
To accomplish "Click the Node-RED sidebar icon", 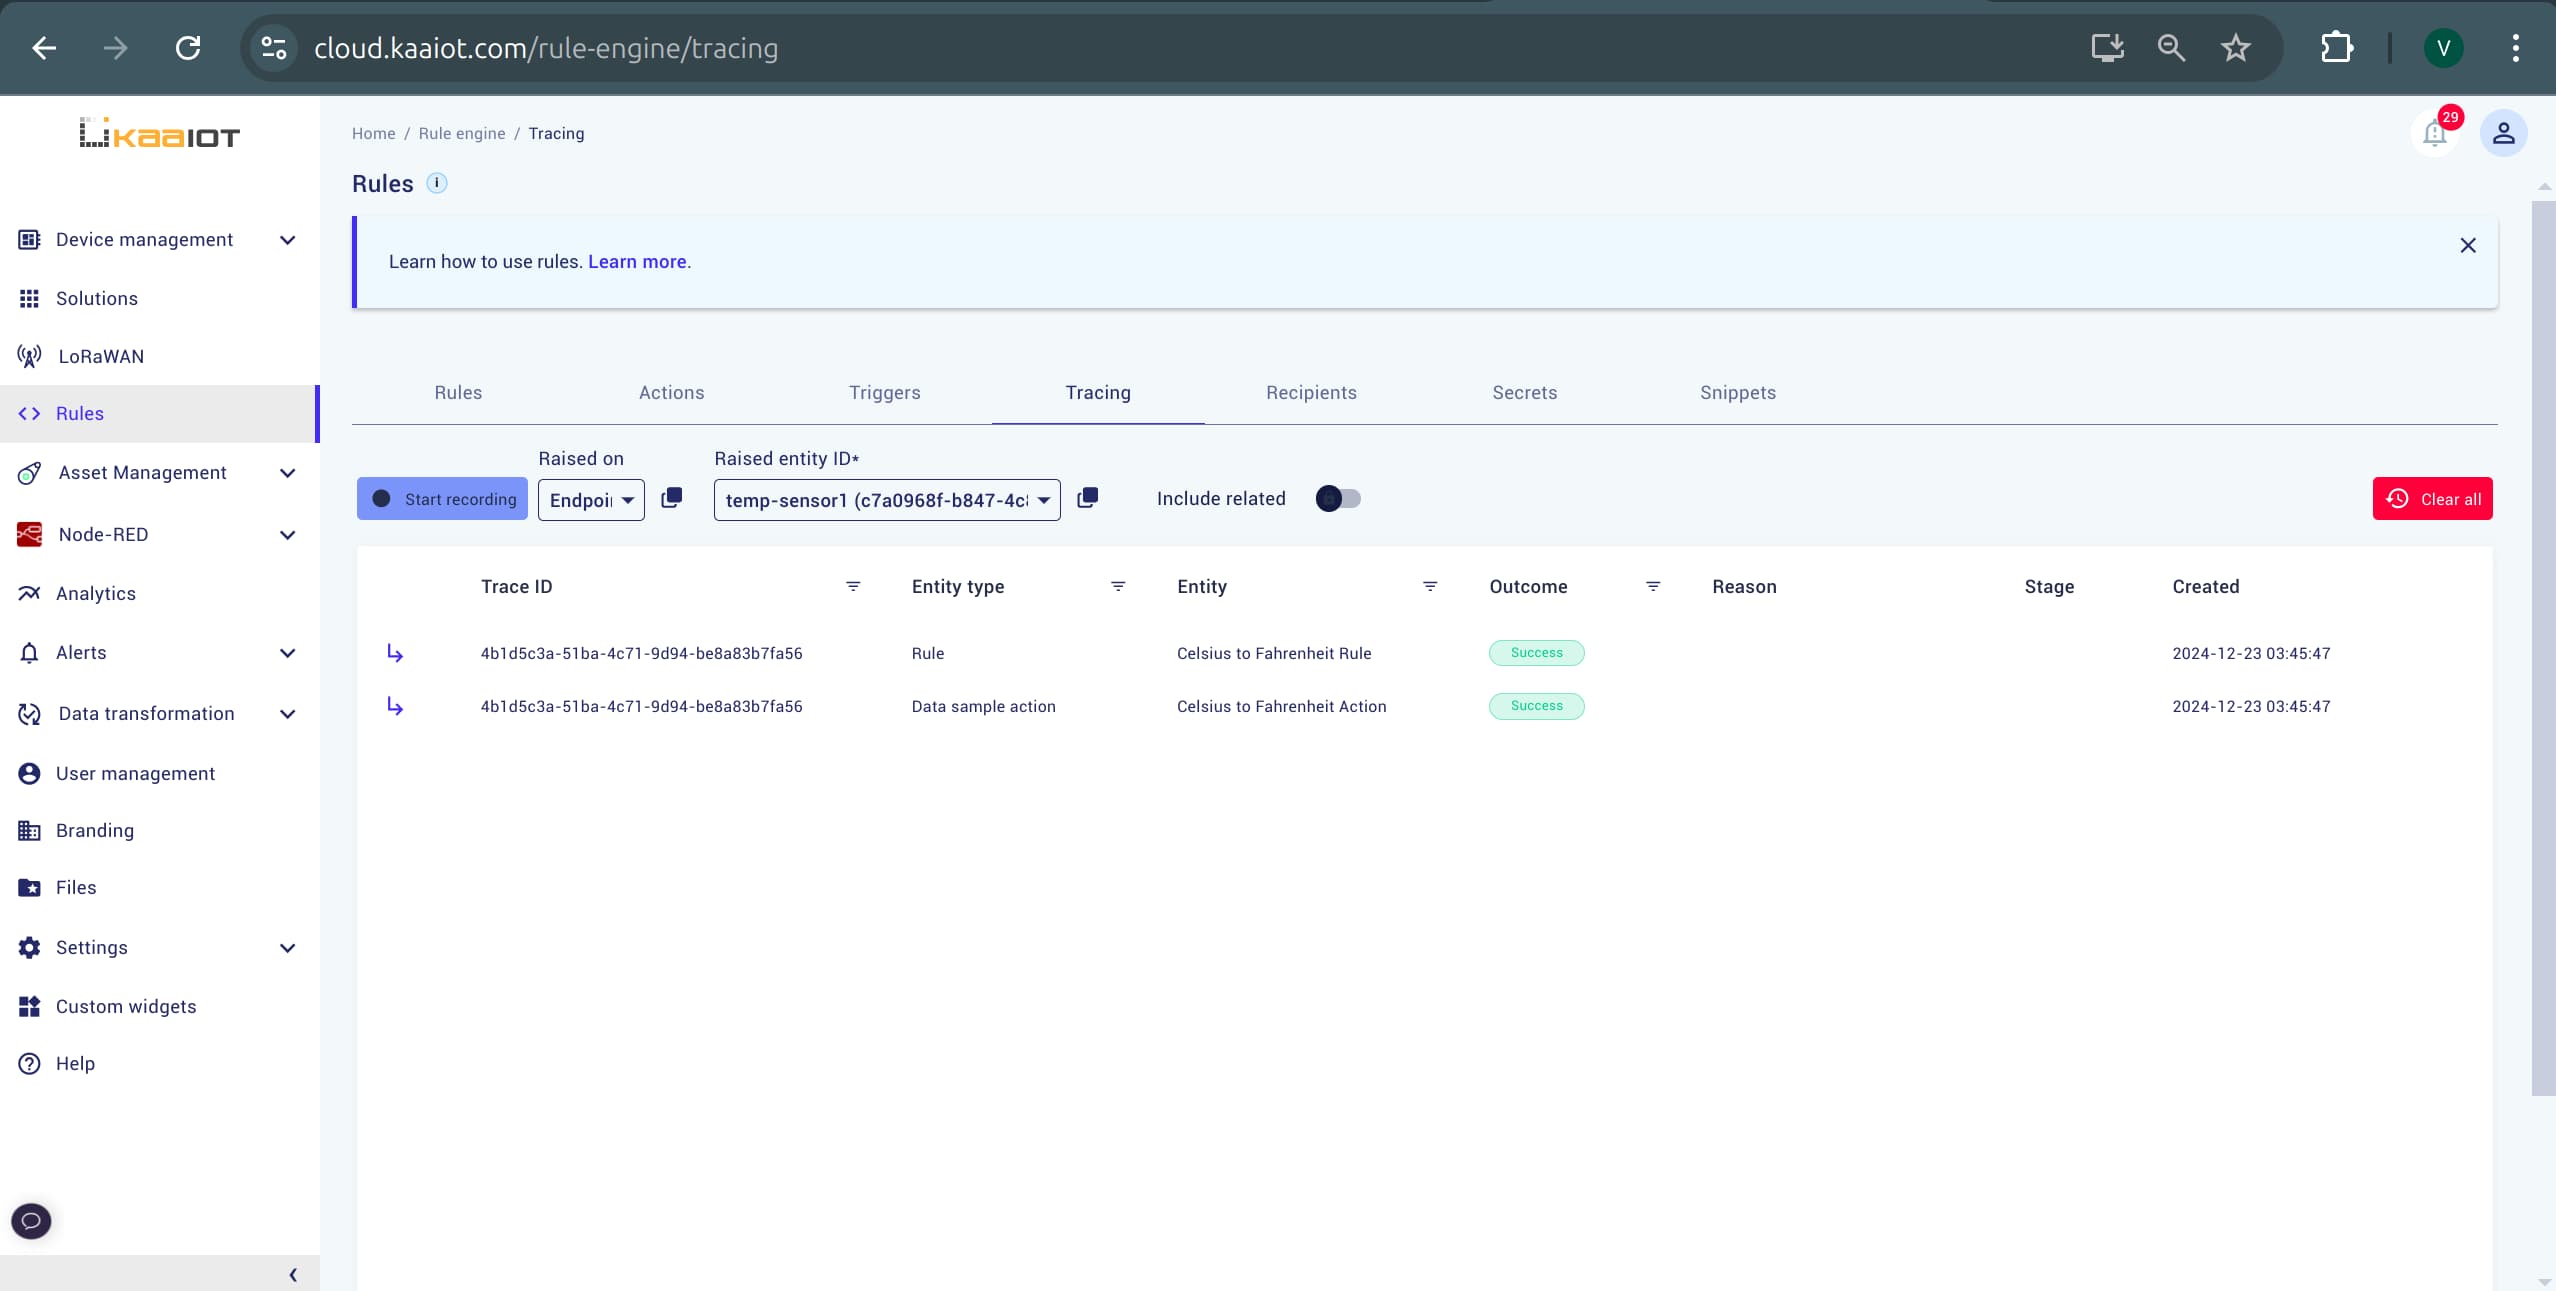I will coord(28,532).
